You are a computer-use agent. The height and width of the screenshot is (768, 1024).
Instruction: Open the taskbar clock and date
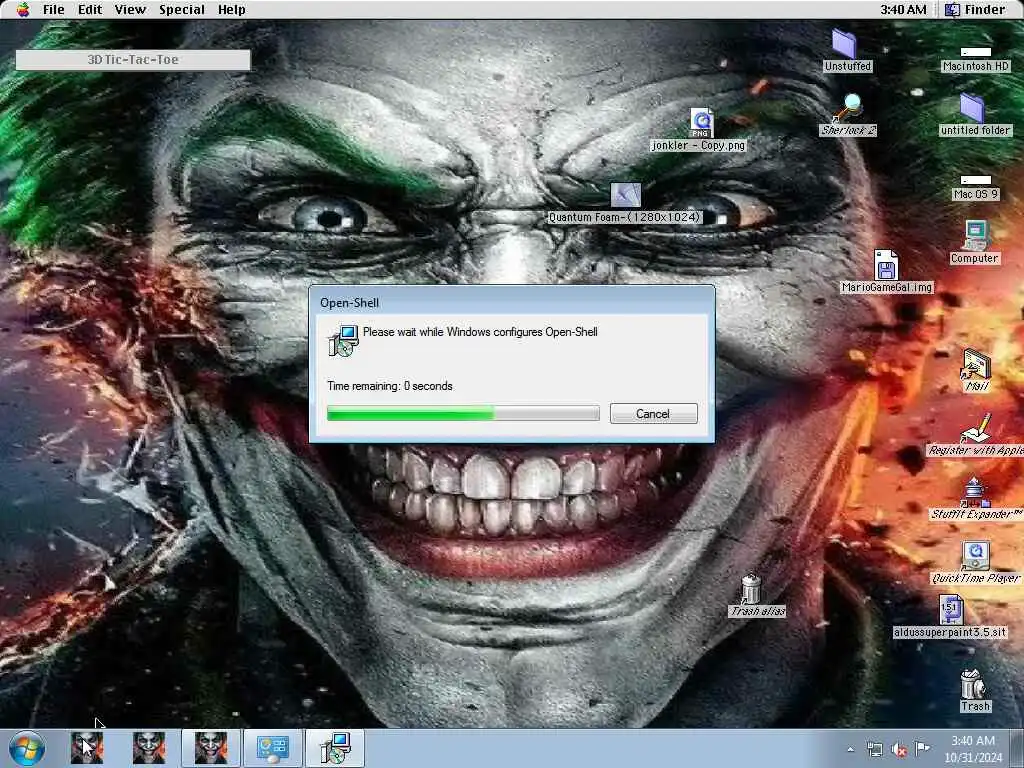coord(973,748)
